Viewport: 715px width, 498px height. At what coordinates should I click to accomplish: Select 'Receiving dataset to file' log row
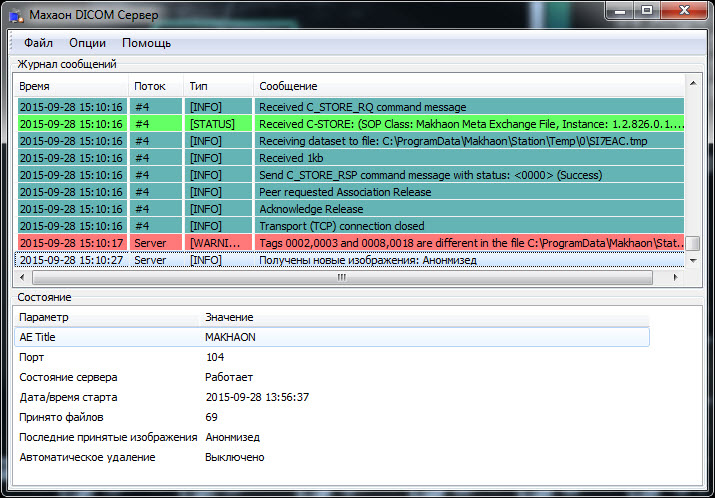point(350,141)
